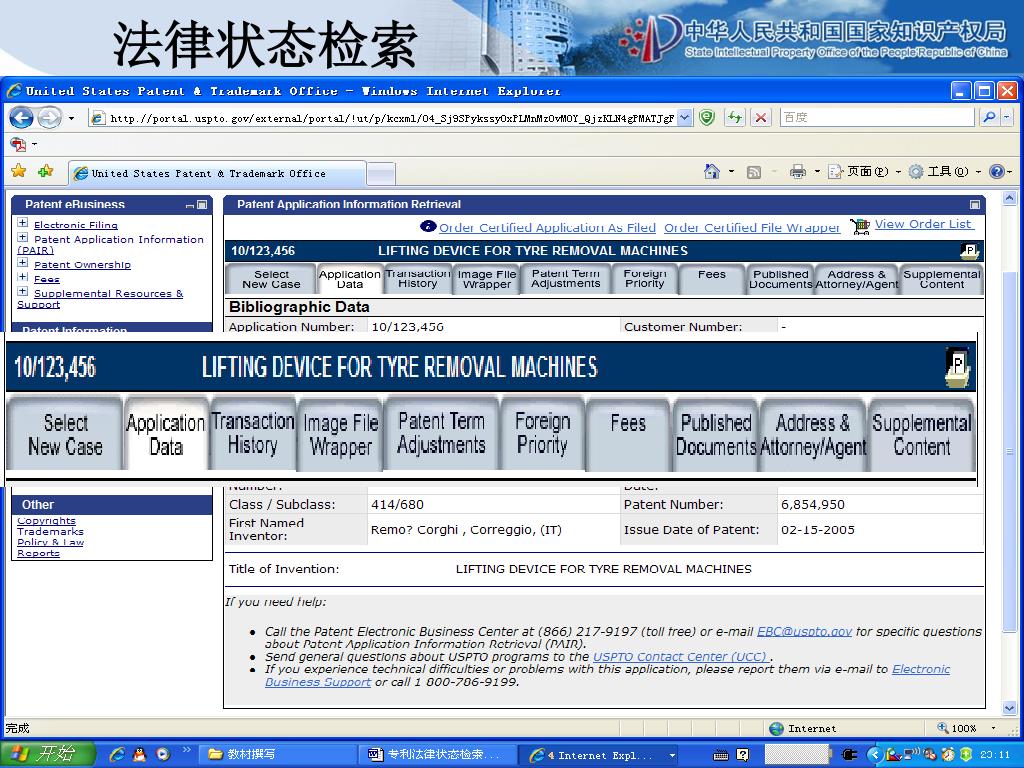Click the Print icon in the command bar
Screen dimensions: 1024x768
(x=797, y=172)
